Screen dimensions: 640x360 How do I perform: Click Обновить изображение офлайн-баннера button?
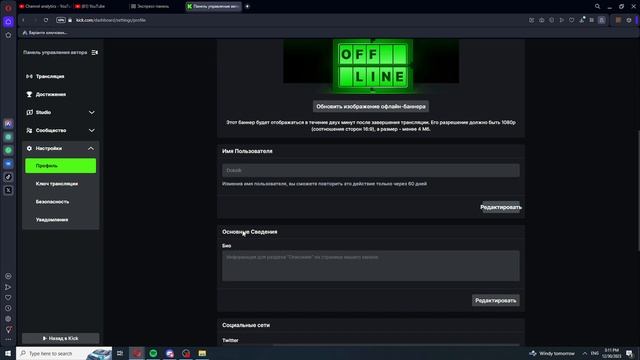click(x=371, y=107)
